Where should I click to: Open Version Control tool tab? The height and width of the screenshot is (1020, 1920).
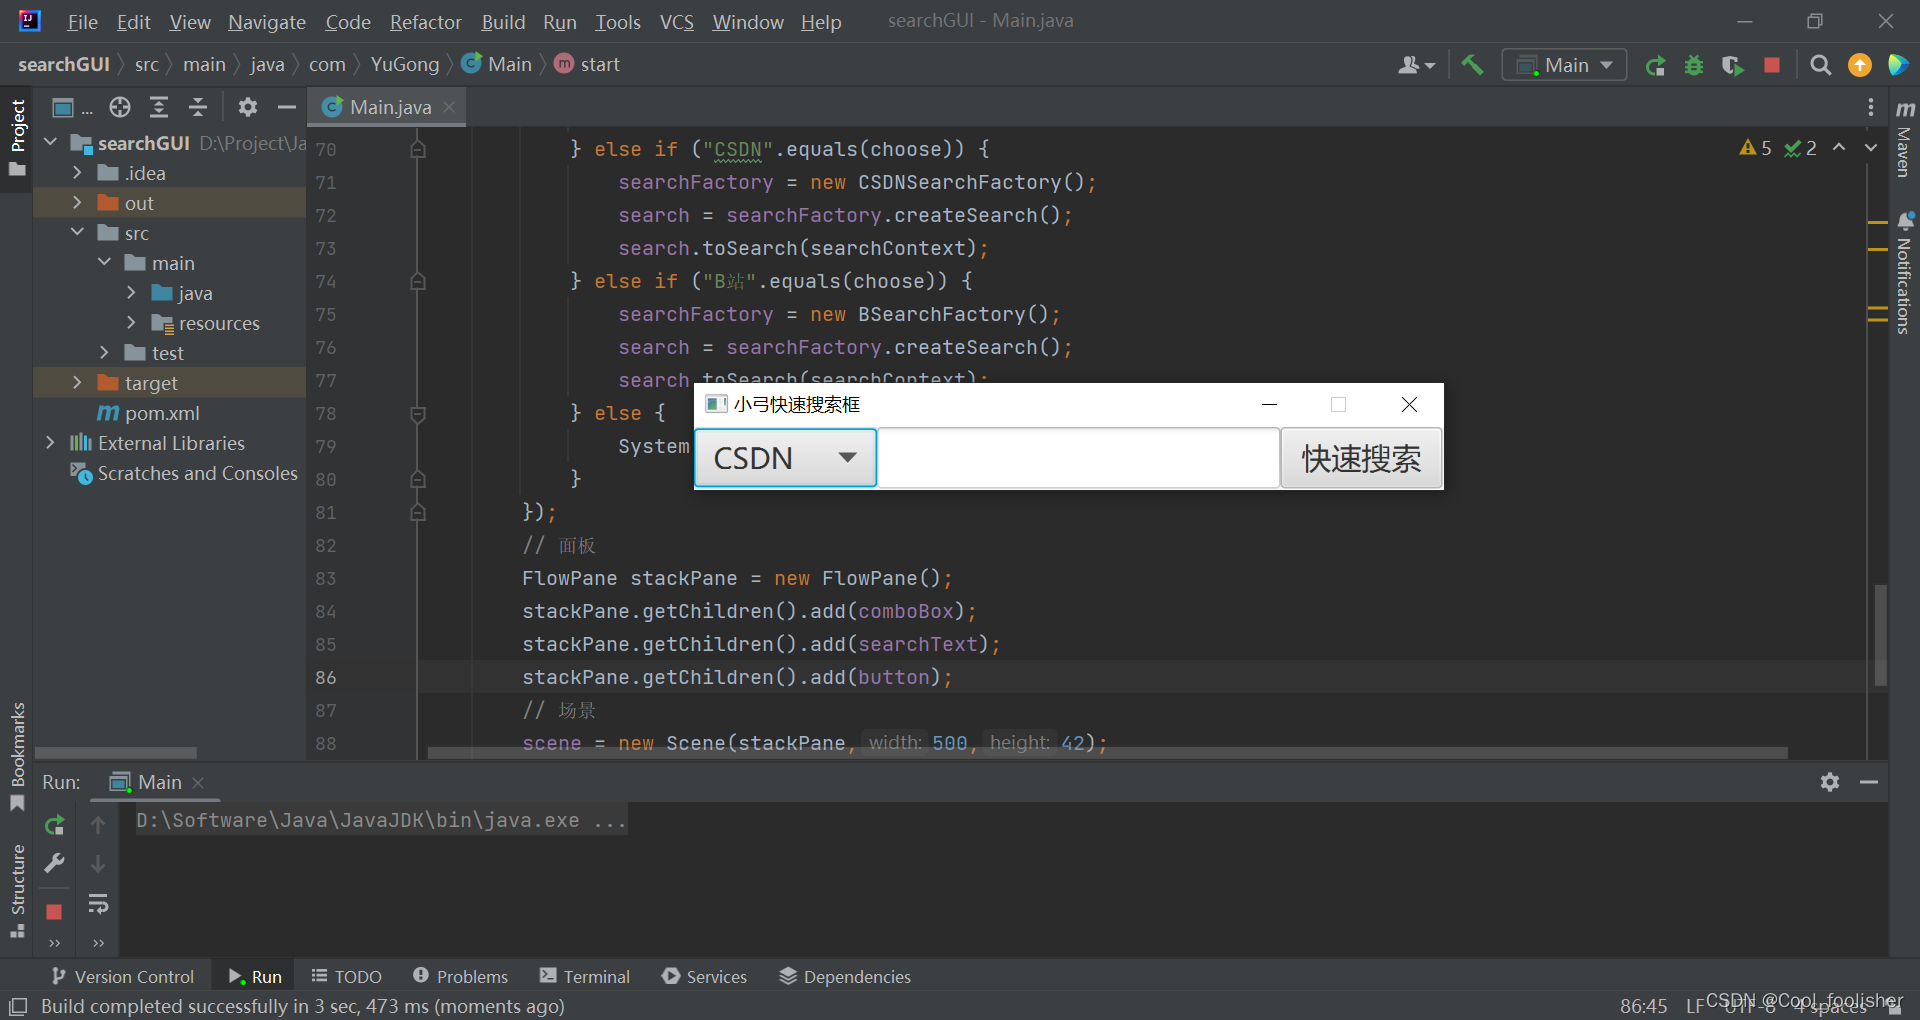pos(122,977)
